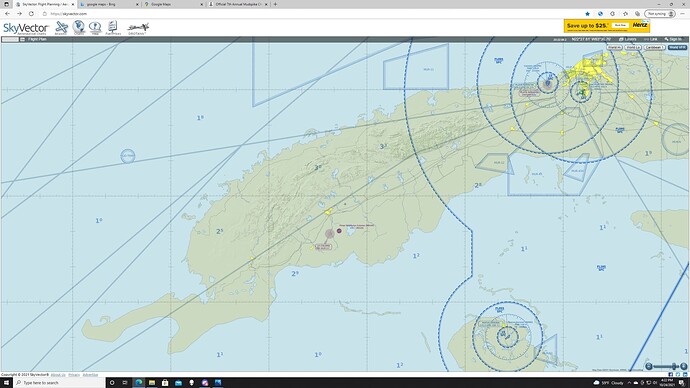Select the World Hi chart
The height and width of the screenshot is (388, 690).
(614, 47)
